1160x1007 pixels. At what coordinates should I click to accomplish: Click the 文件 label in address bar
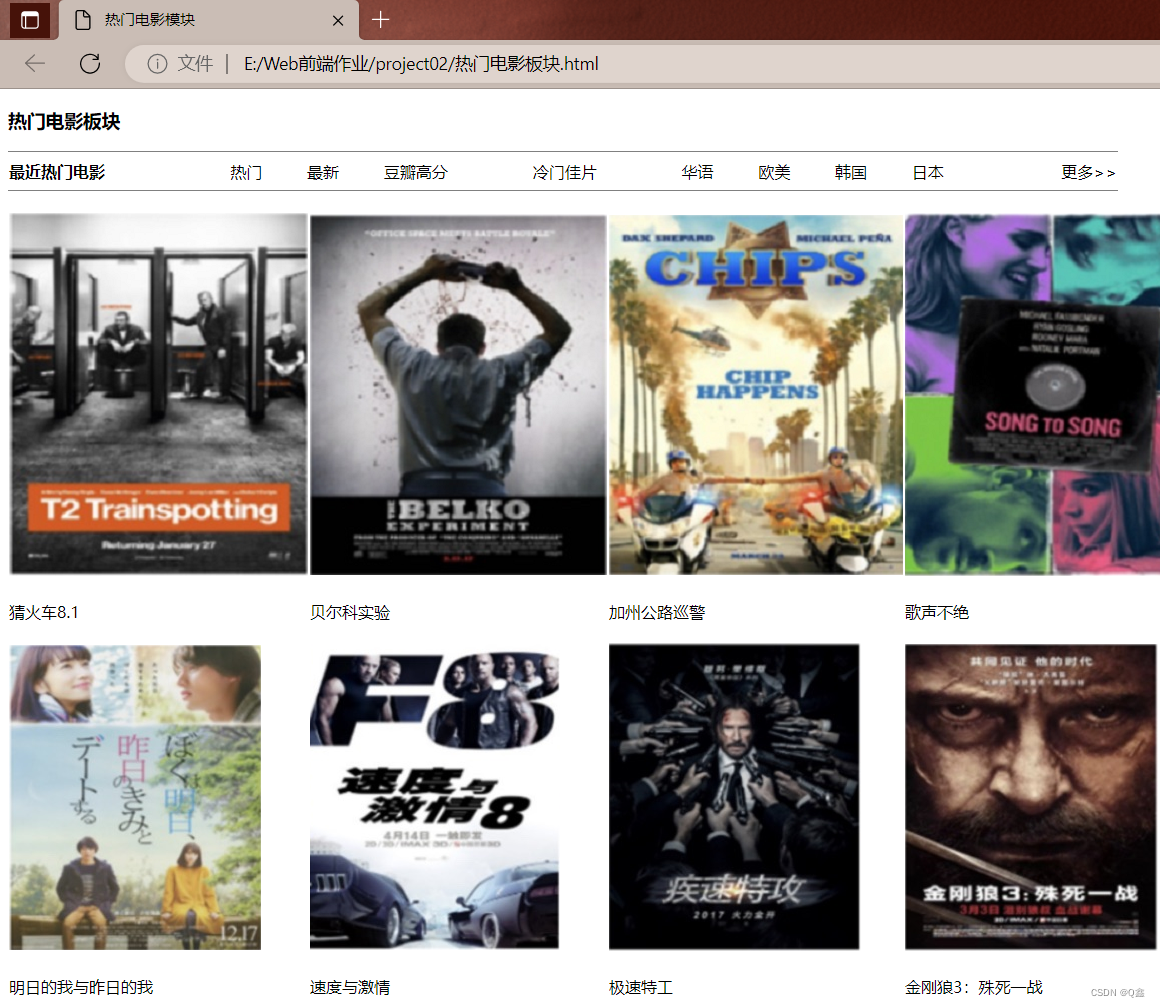pyautogui.click(x=195, y=64)
